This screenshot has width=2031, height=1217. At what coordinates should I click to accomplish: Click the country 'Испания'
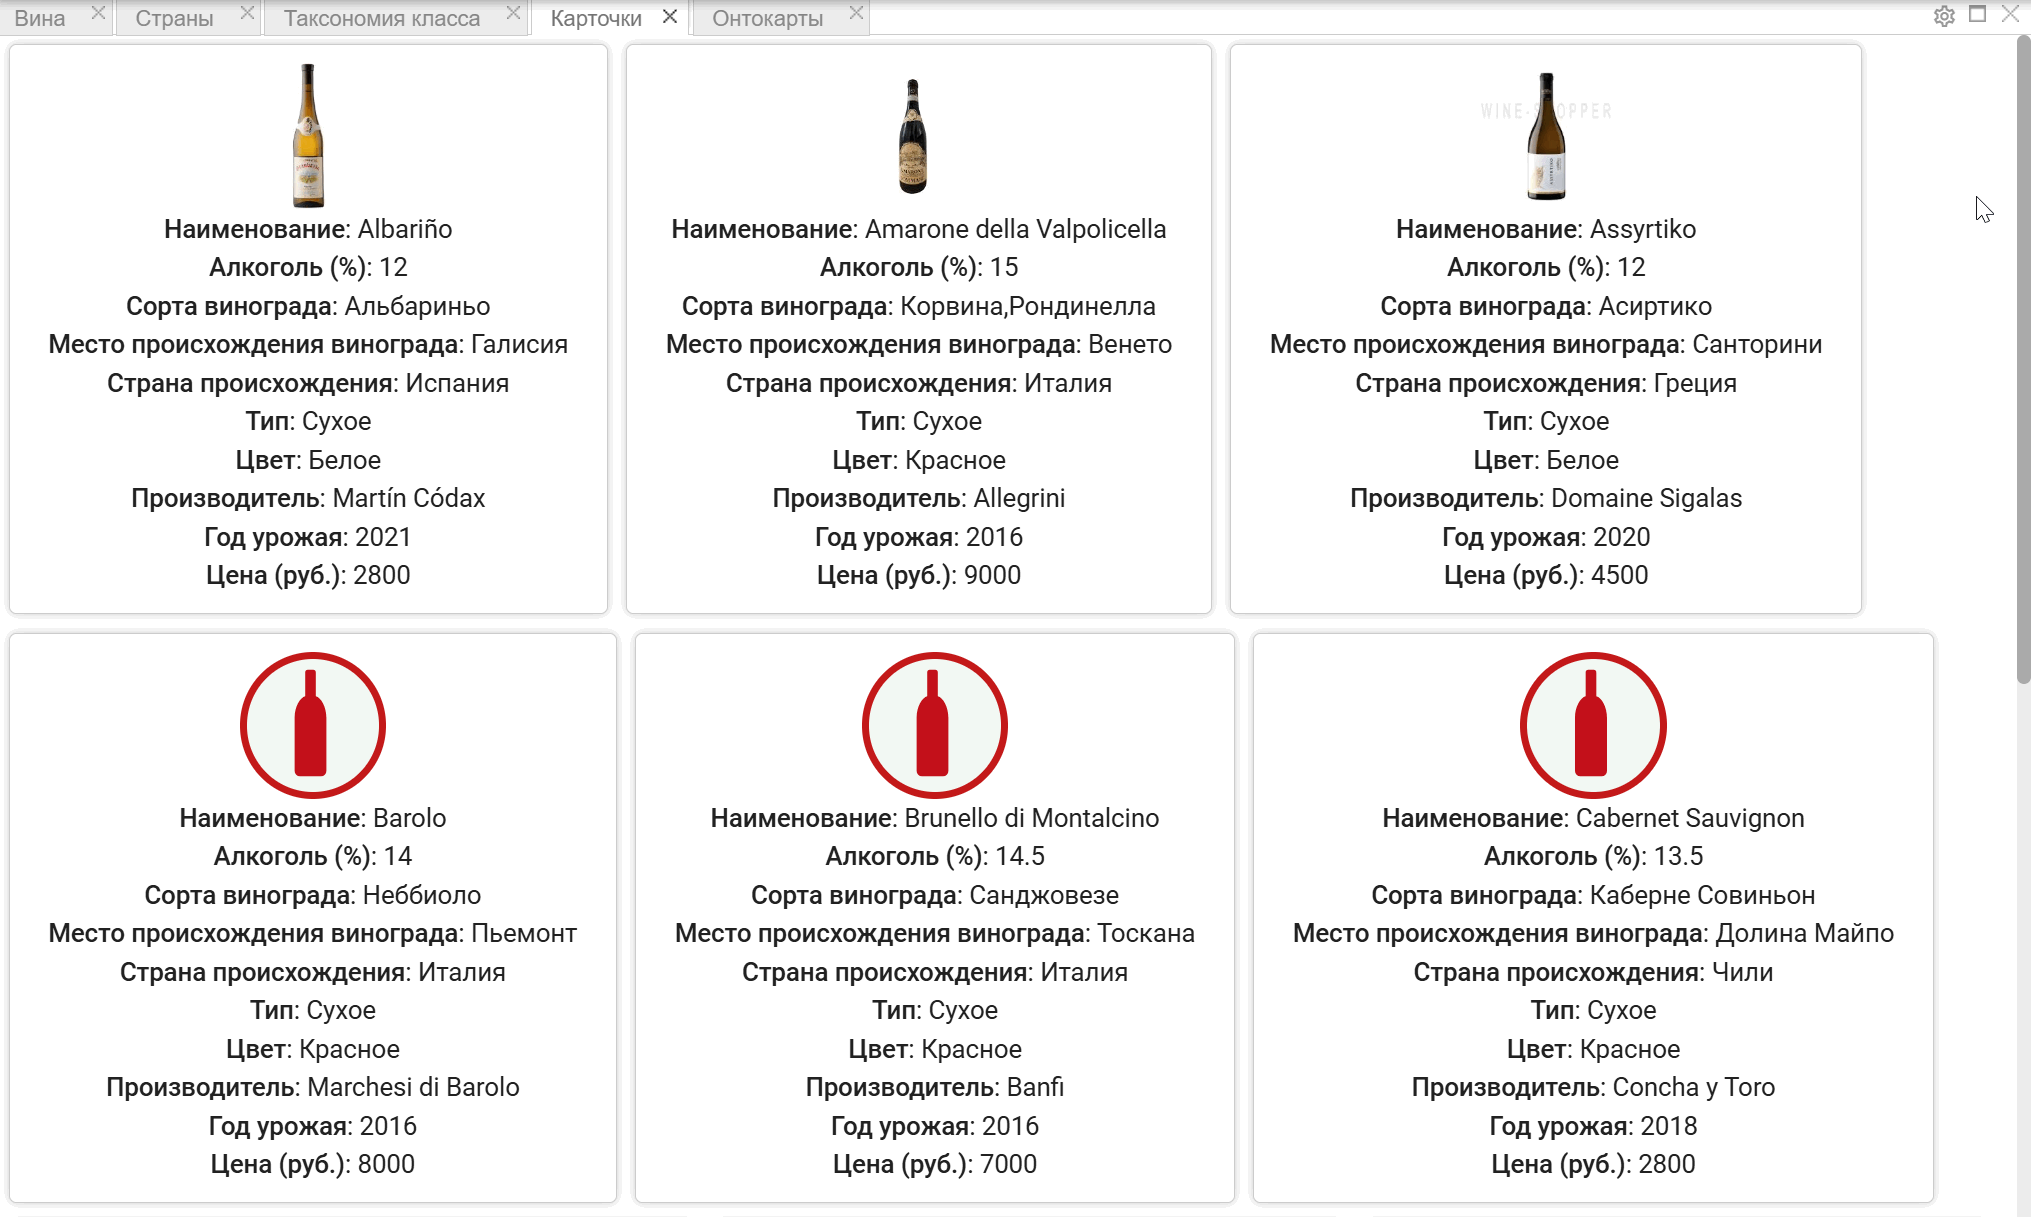[458, 383]
